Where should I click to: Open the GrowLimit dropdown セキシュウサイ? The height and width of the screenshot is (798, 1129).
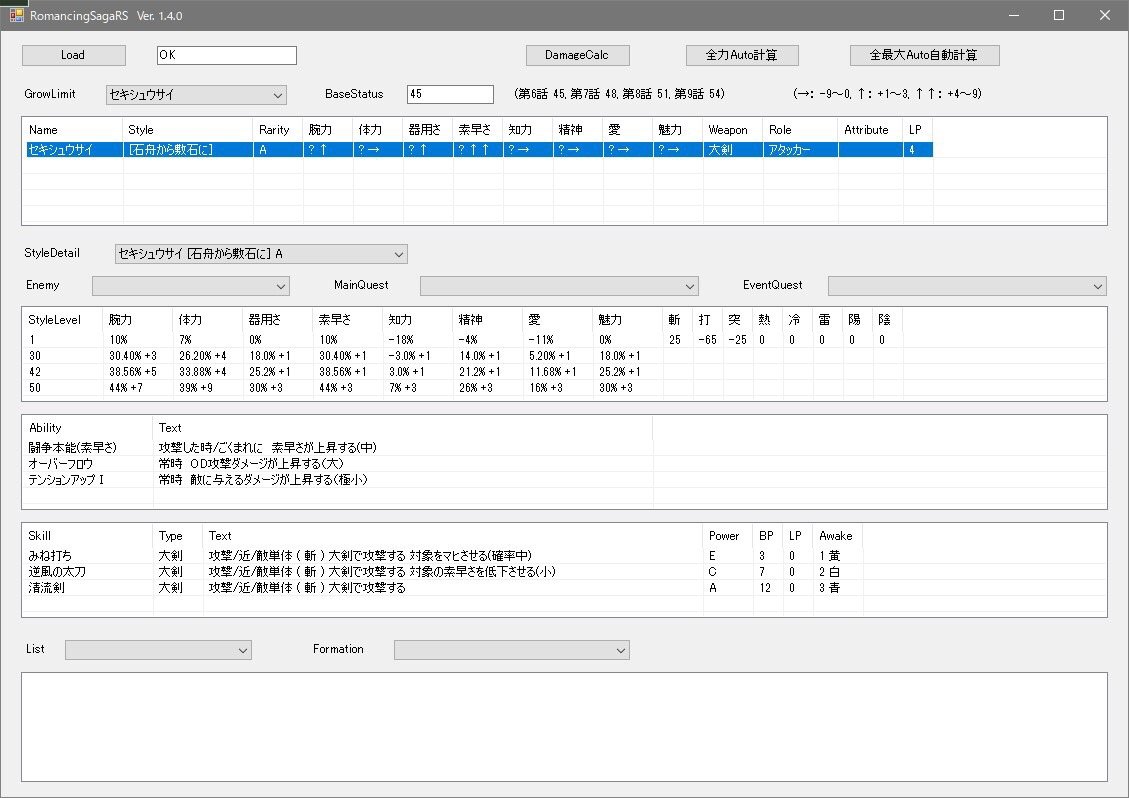pyautogui.click(x=196, y=94)
